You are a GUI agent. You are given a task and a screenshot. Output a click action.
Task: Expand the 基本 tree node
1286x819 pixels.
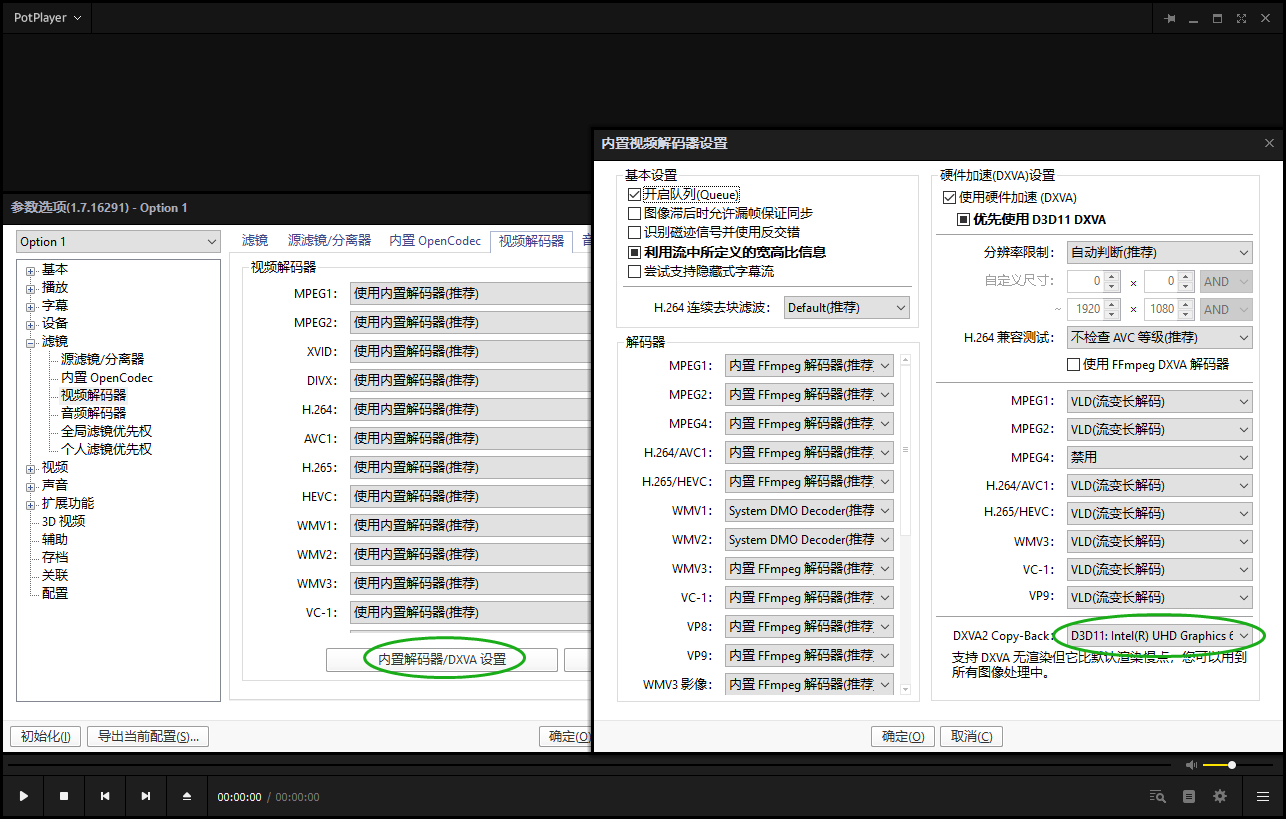[x=31, y=270]
